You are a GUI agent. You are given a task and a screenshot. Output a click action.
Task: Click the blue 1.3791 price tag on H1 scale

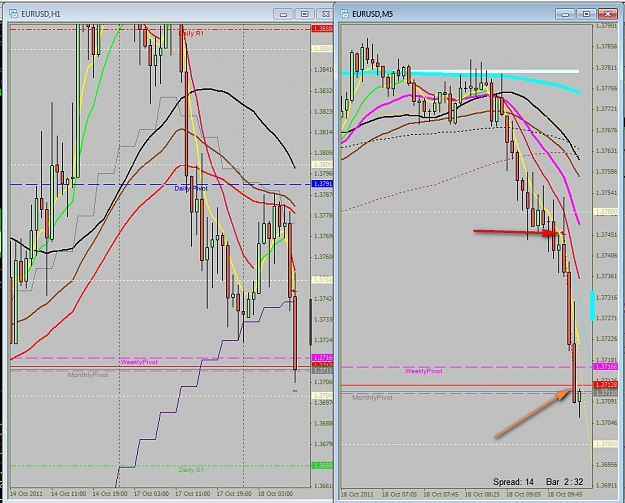tap(322, 184)
